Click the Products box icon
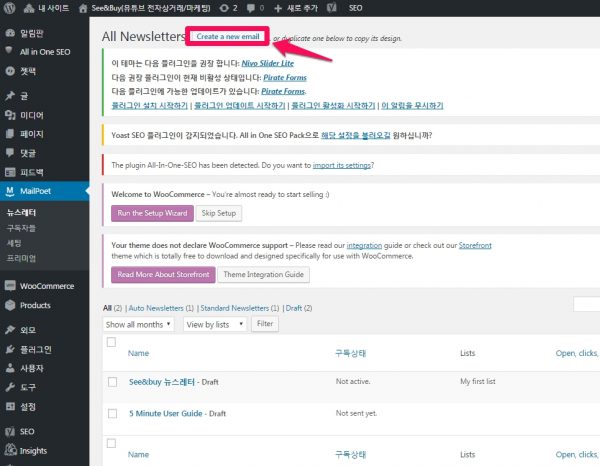Viewport: 600px width, 466px height. [10, 305]
